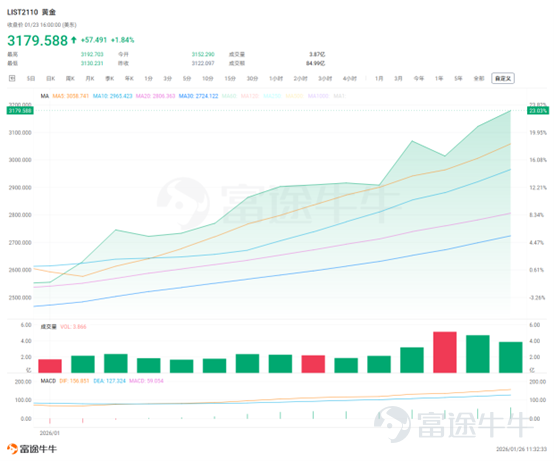
Task: Click the 成交量 volume panel label
Action: coord(48,327)
